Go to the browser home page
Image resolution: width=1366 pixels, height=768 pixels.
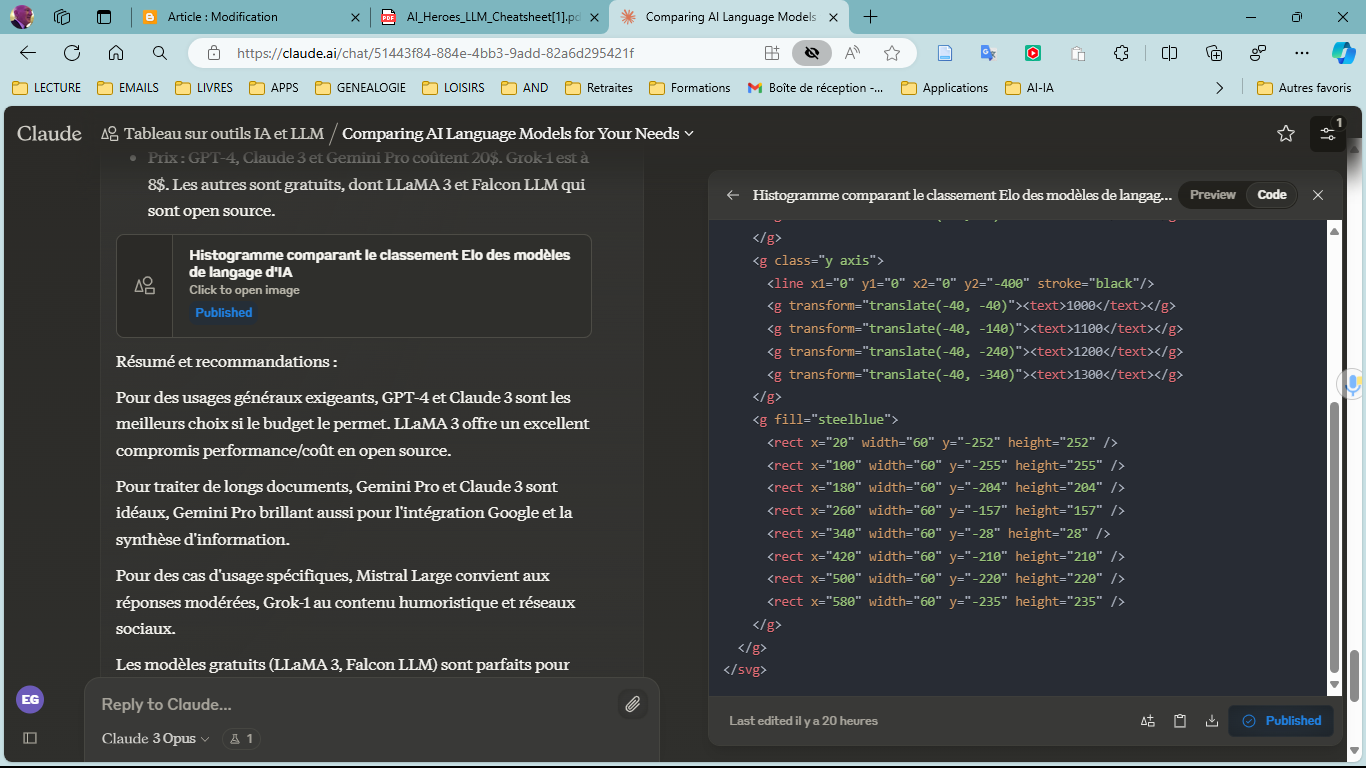(116, 53)
